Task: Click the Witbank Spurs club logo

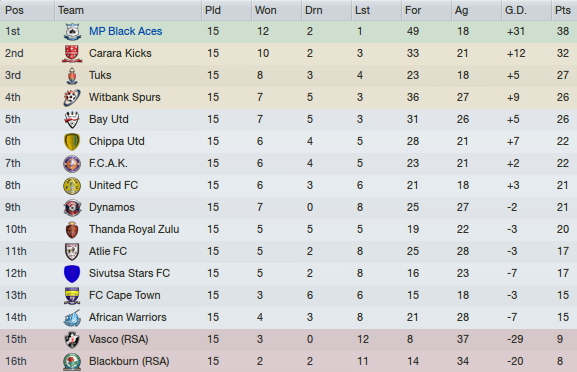Action: point(72,98)
